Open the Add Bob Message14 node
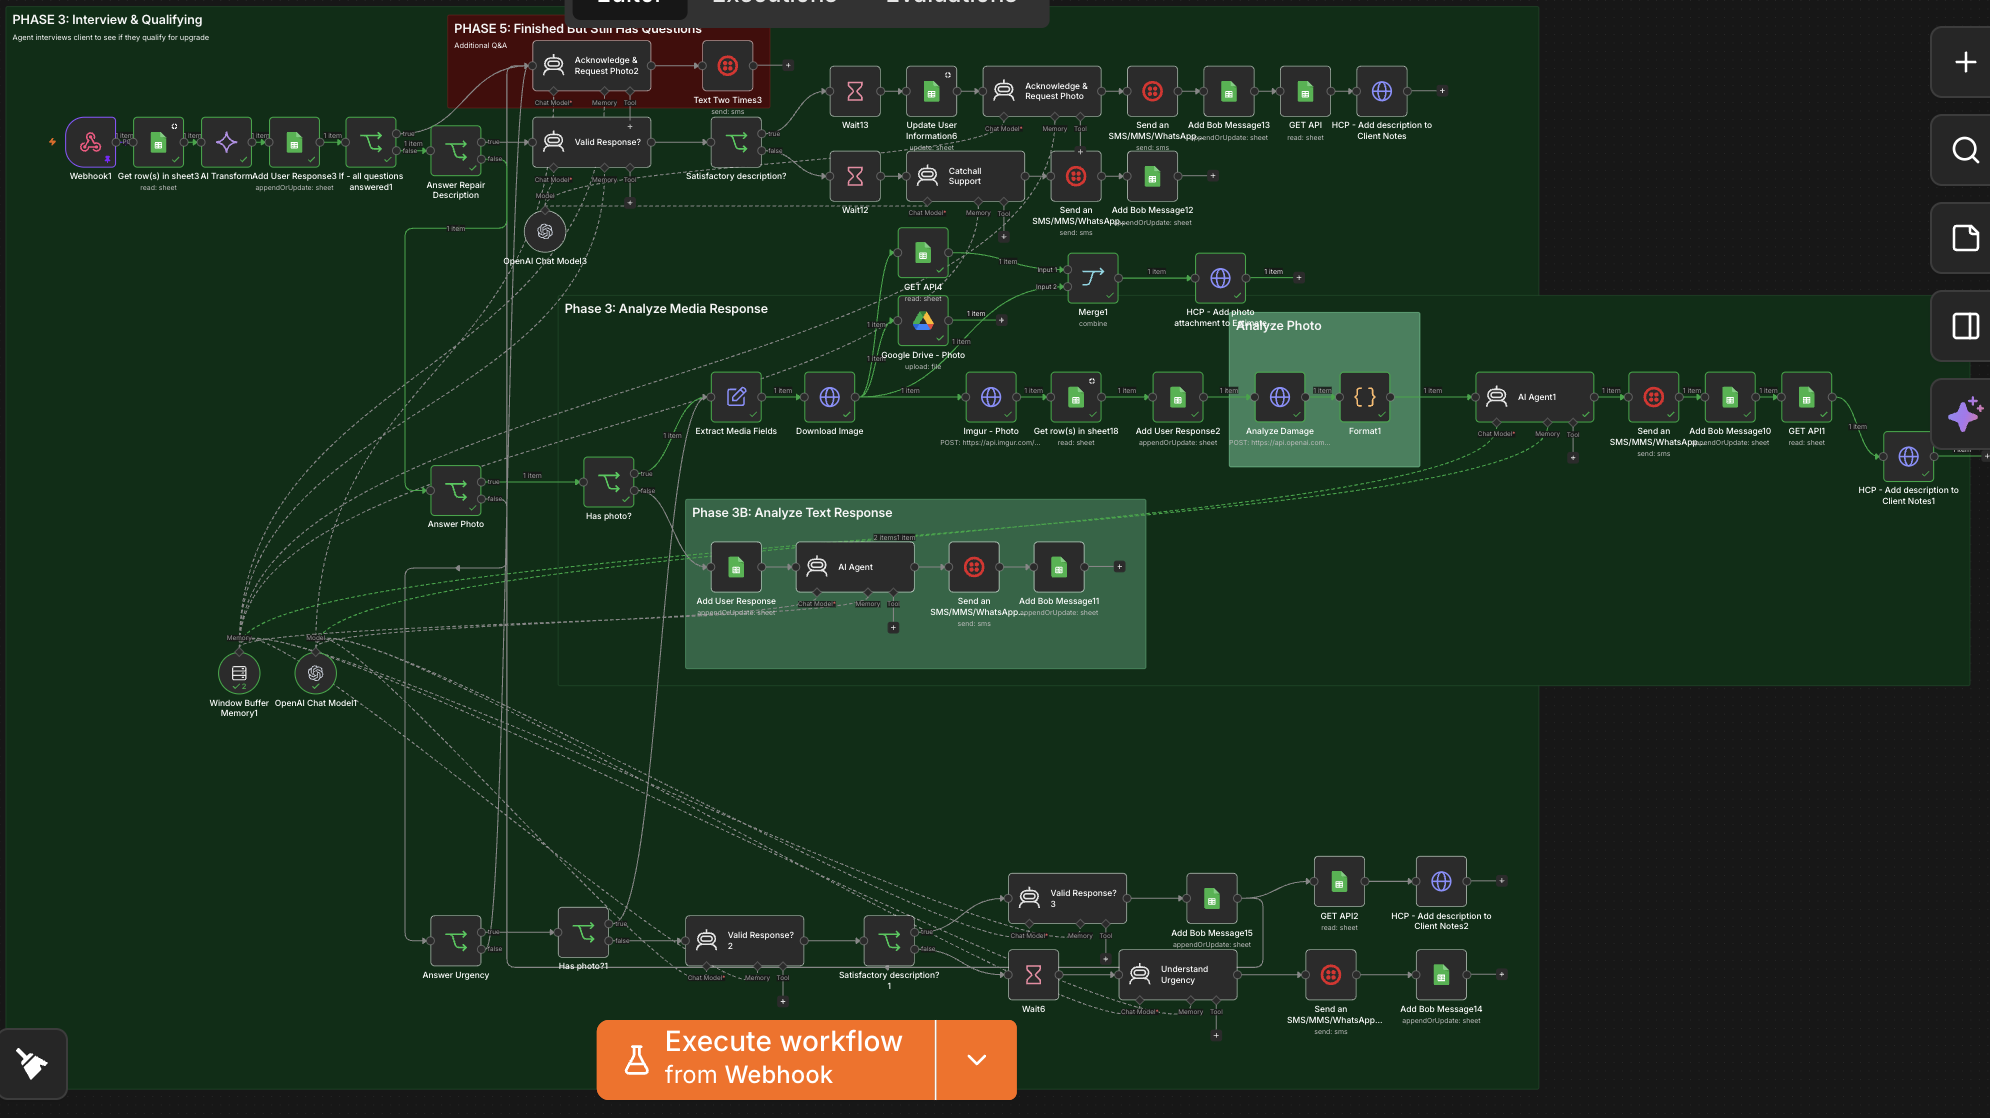This screenshot has height=1118, width=1990. coord(1441,976)
